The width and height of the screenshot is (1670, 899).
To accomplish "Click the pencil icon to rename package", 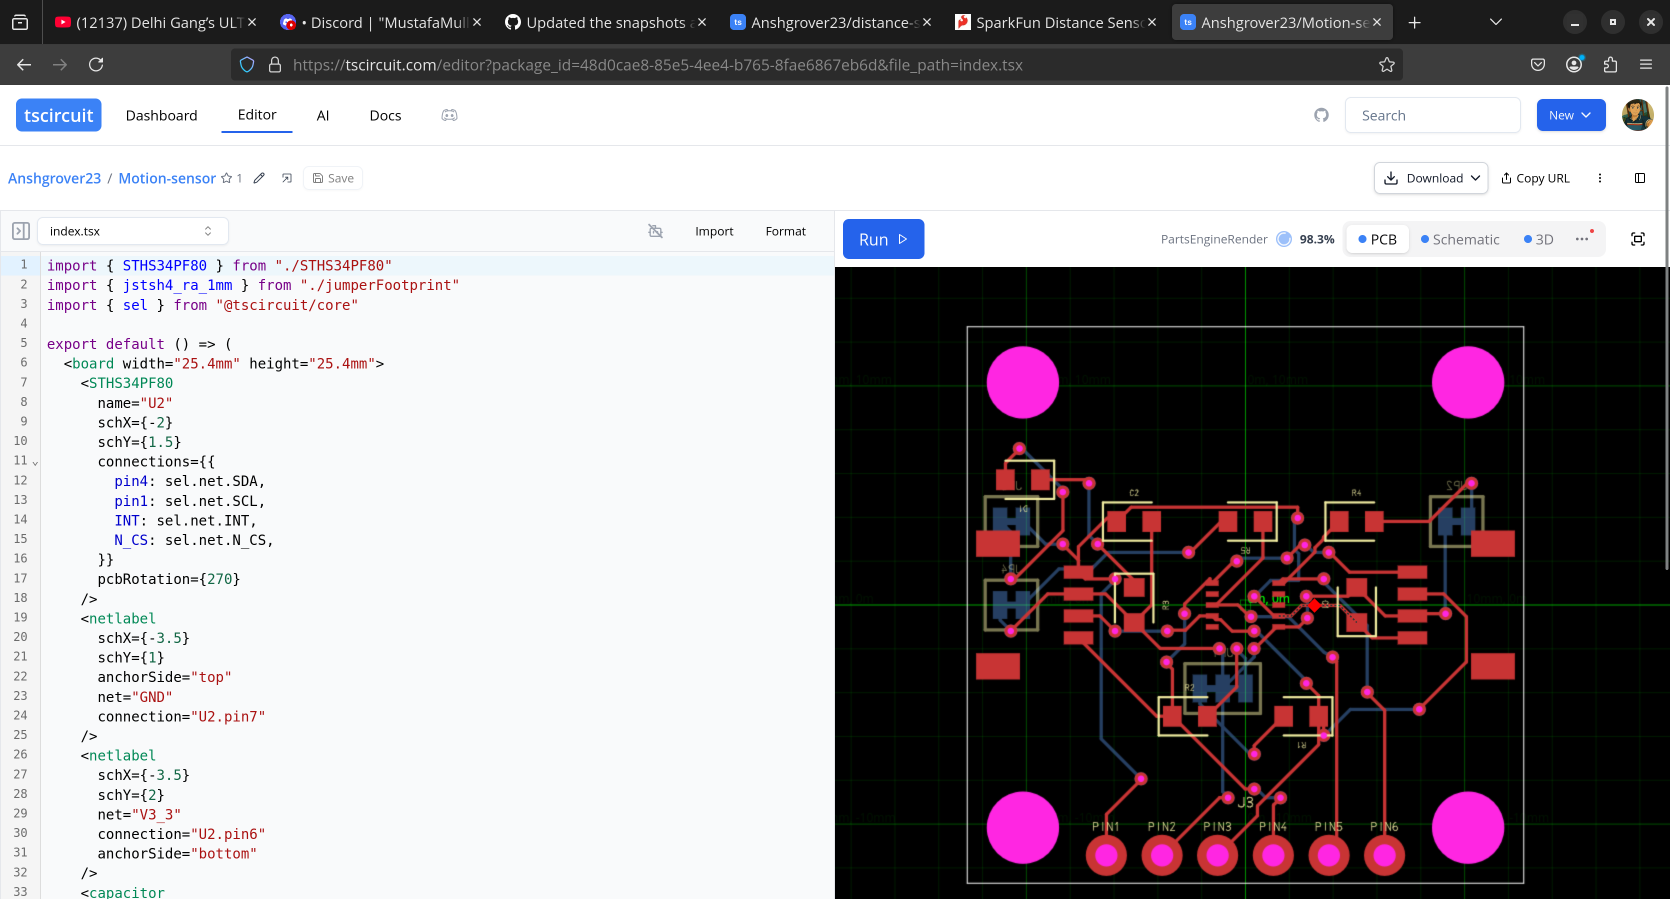I will click(x=259, y=178).
